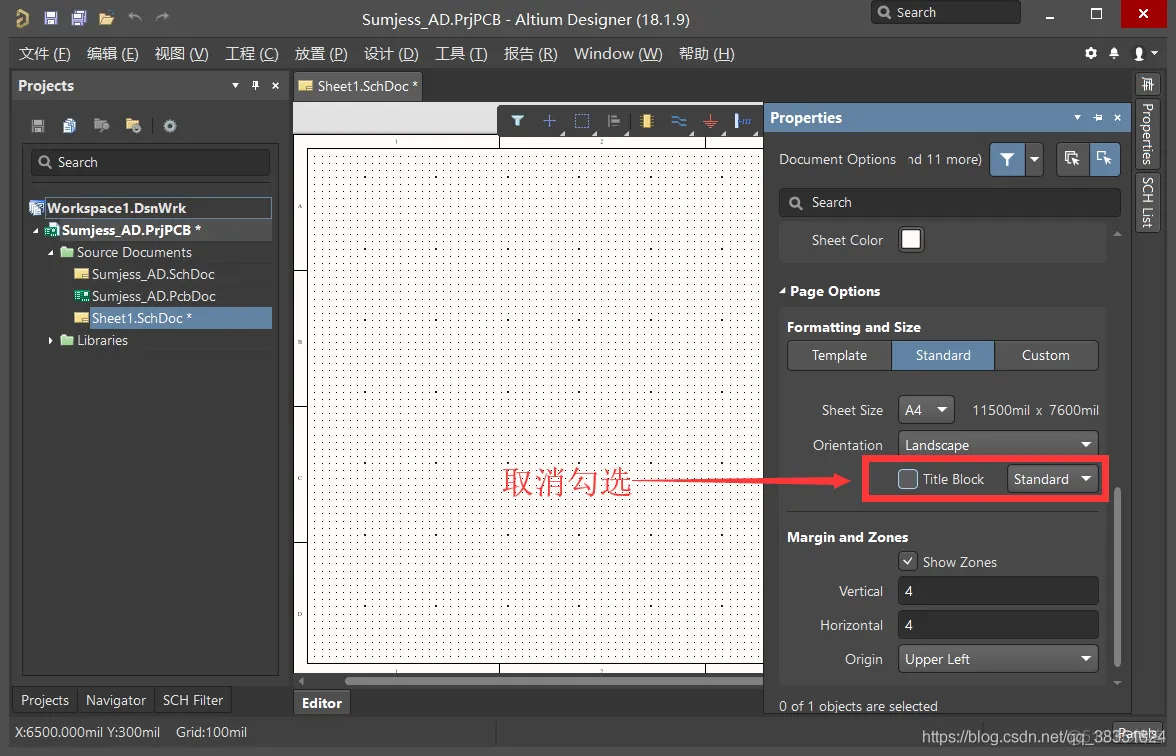1176x756 pixels.
Task: Collapse the Page Options section
Action: (783, 291)
